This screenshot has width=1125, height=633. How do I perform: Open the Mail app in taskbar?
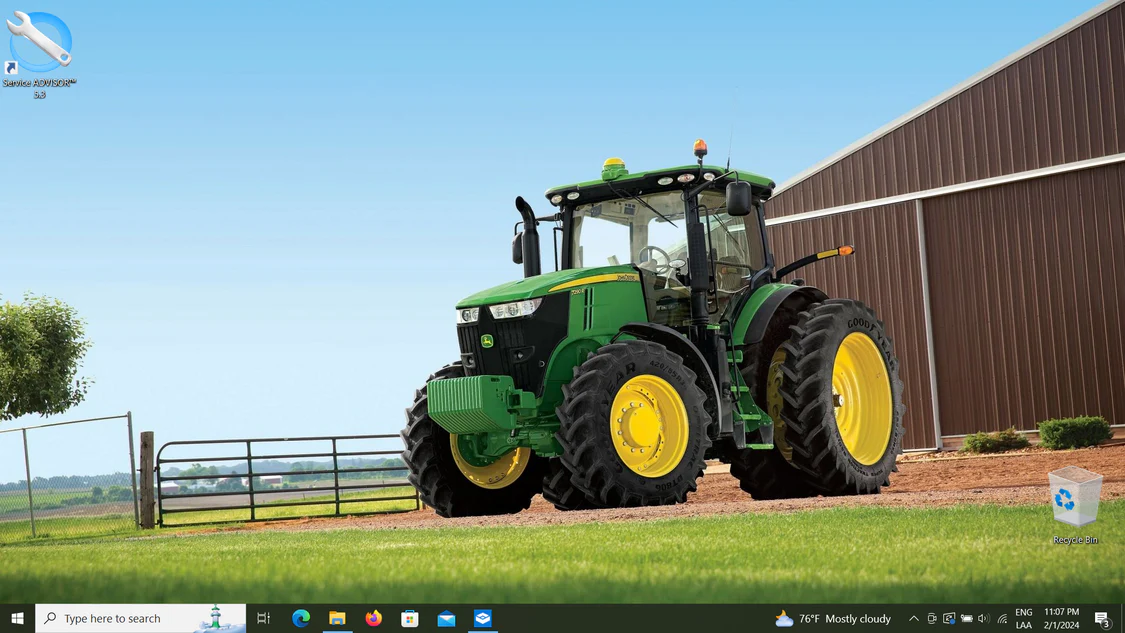446,619
